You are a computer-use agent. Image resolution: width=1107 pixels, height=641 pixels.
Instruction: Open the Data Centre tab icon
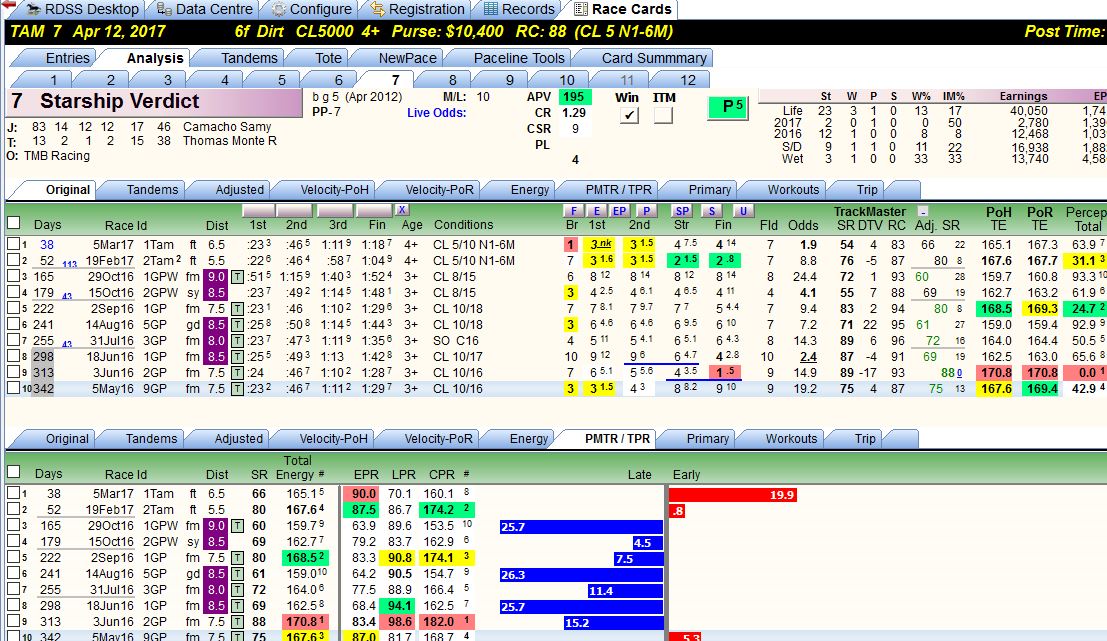(x=164, y=9)
